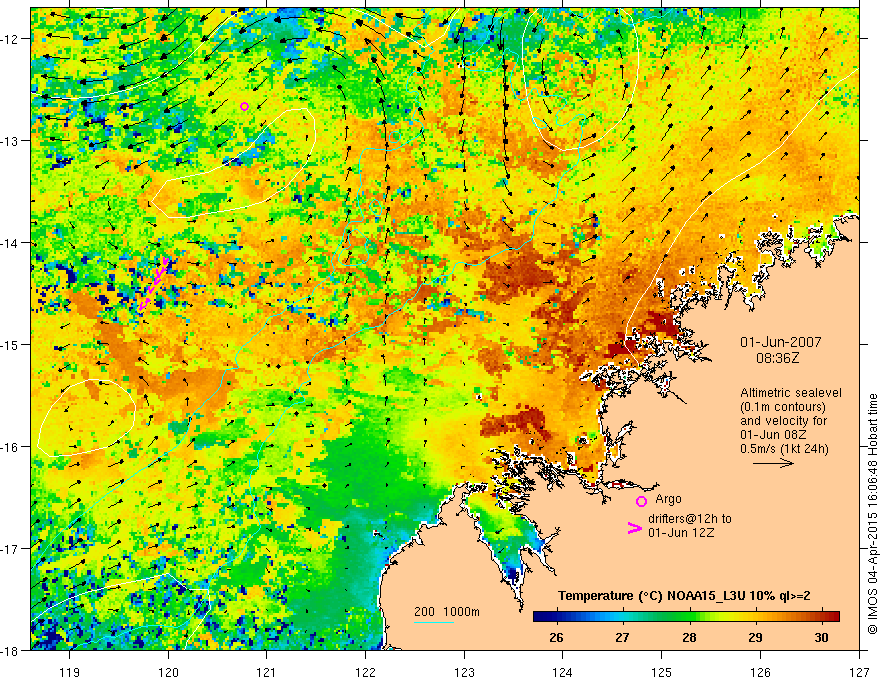Click the 'Argo' legend label
This screenshot has height=680, width=880.
(x=668, y=499)
